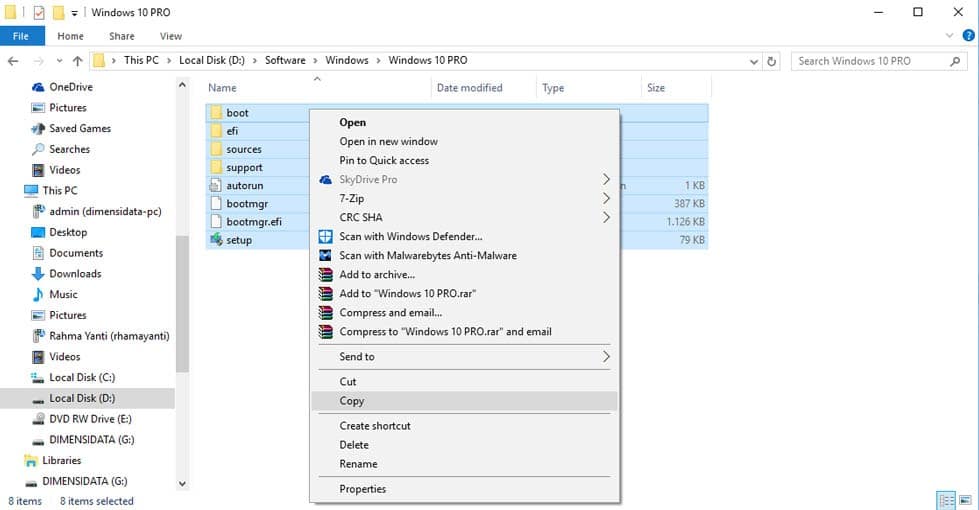Expand the 7-Zip submenu
The image size is (979, 510).
606,199
